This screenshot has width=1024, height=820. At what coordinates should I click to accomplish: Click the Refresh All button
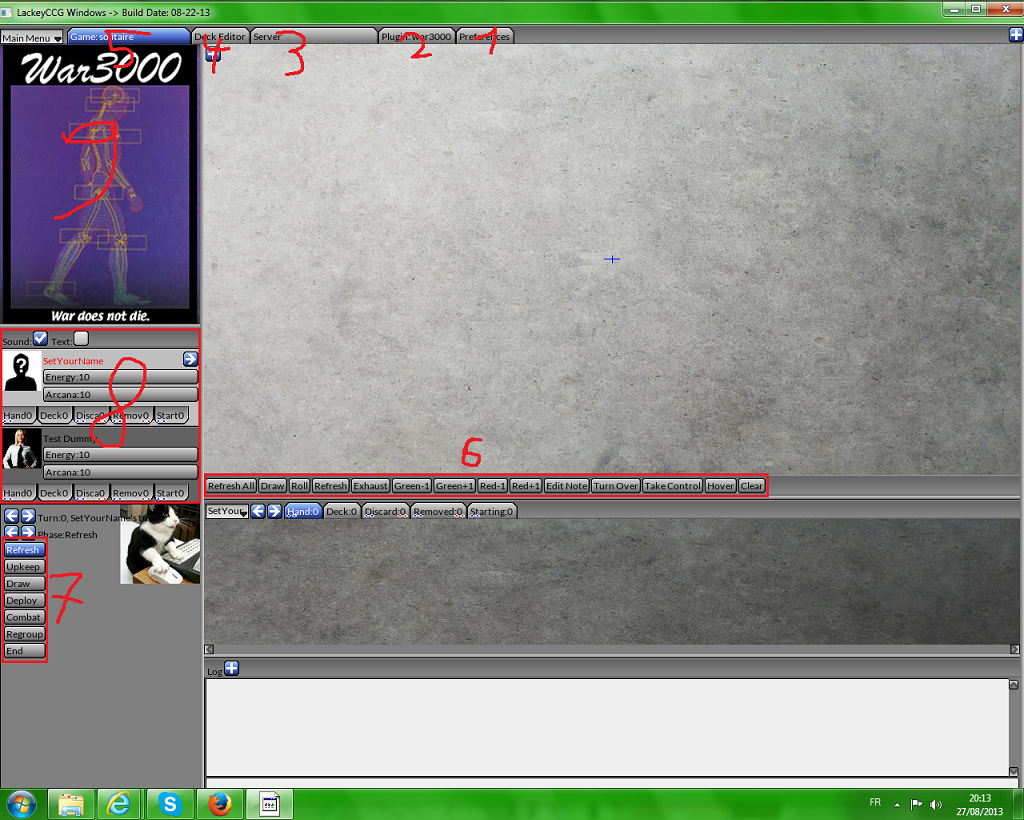coord(231,486)
